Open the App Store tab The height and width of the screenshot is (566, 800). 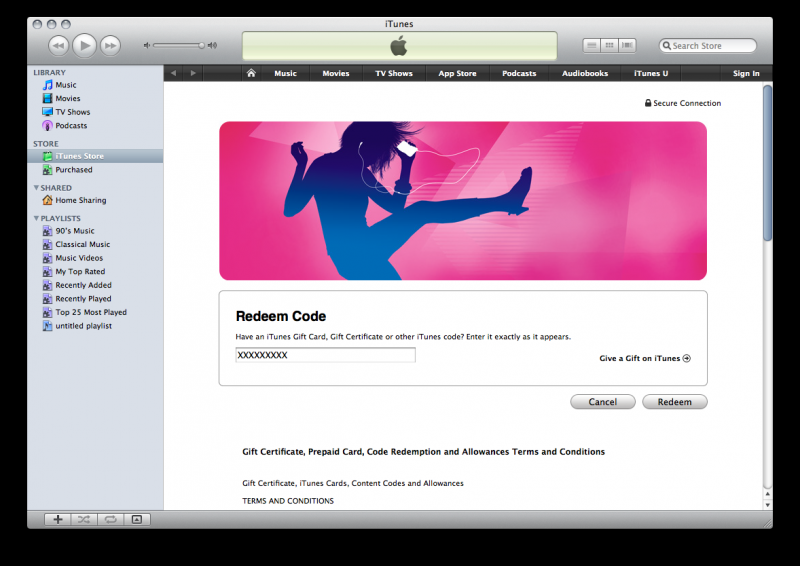(457, 73)
